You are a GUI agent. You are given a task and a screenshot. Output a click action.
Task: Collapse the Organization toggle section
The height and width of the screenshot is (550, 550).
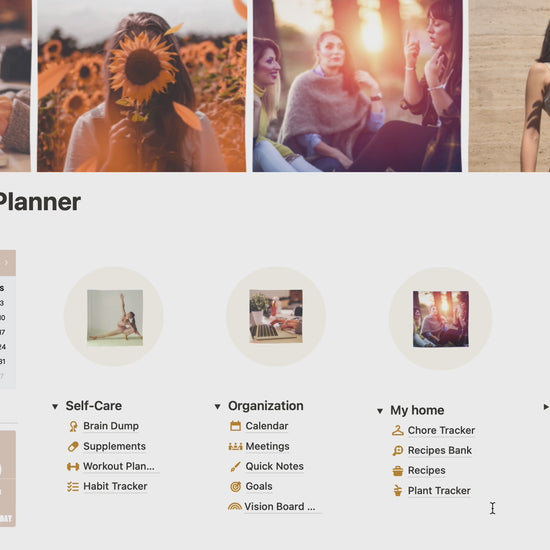[217, 407]
